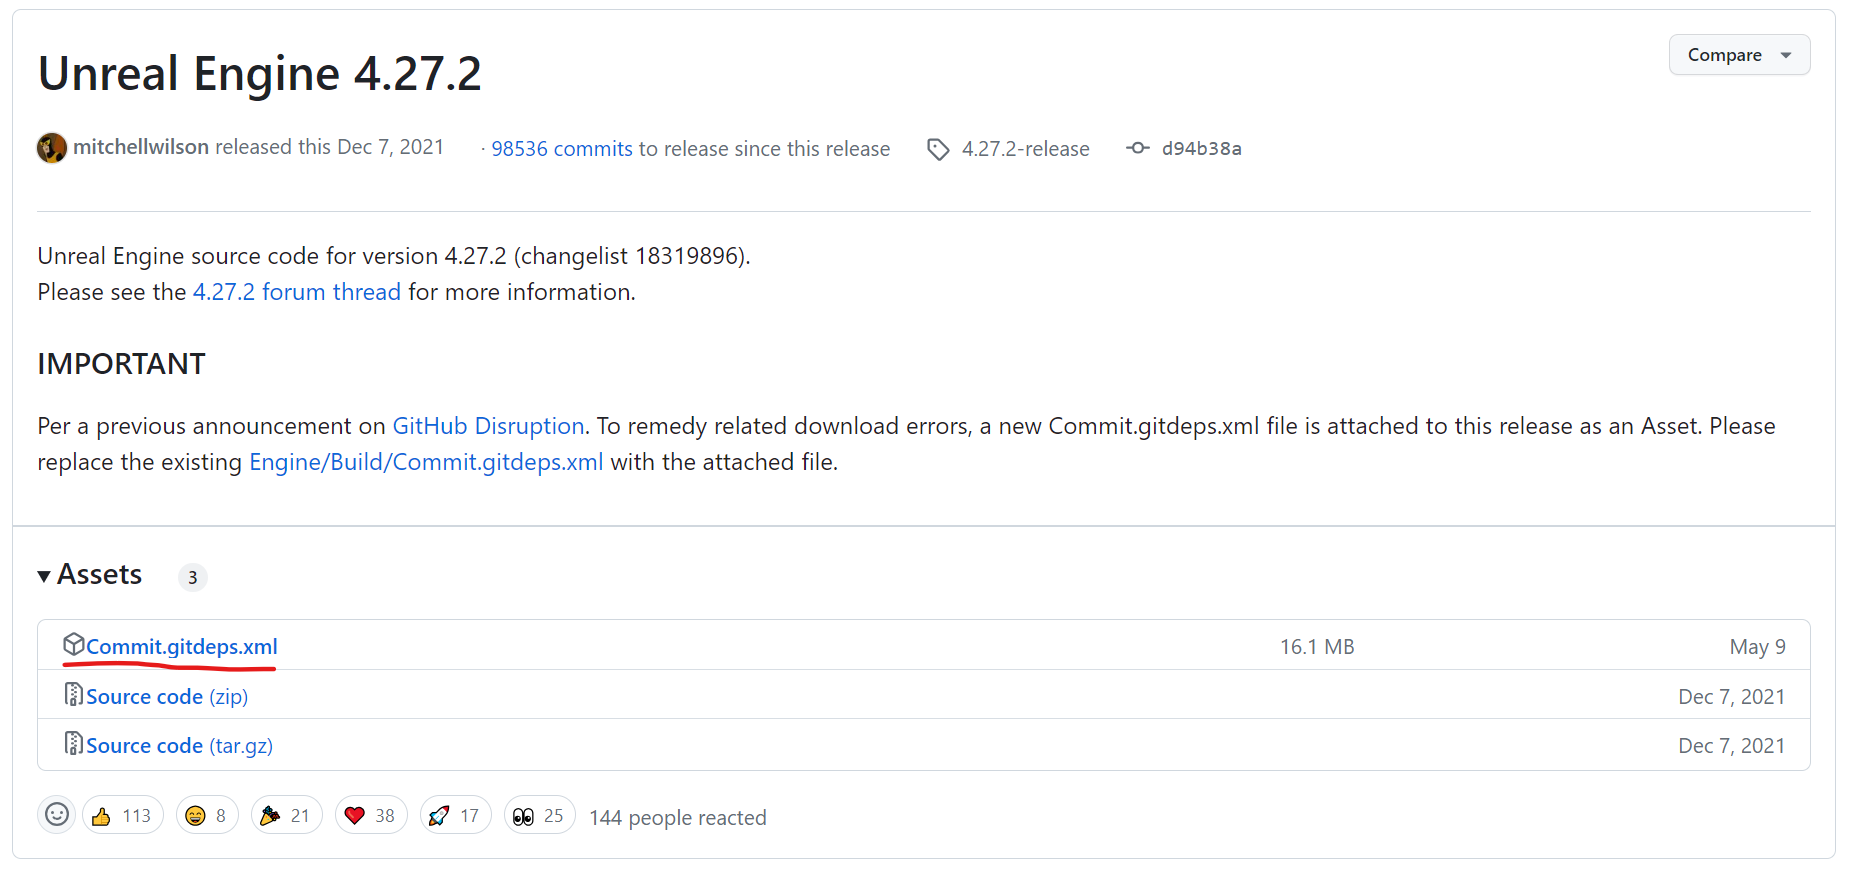
Task: Collapse the Assets section triangle
Action: pyautogui.click(x=44, y=576)
